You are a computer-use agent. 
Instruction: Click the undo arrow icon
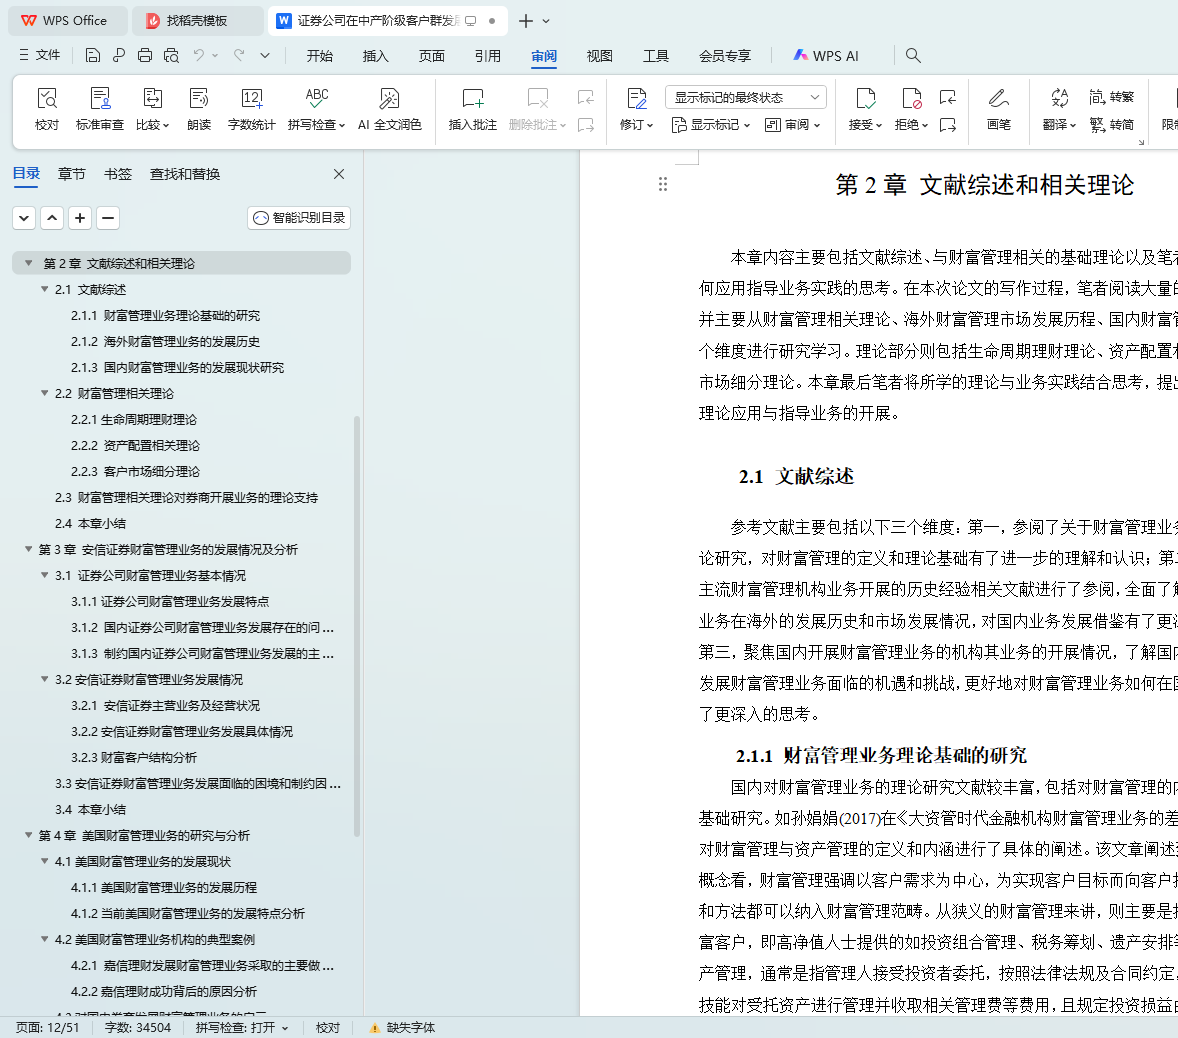pyautogui.click(x=198, y=55)
